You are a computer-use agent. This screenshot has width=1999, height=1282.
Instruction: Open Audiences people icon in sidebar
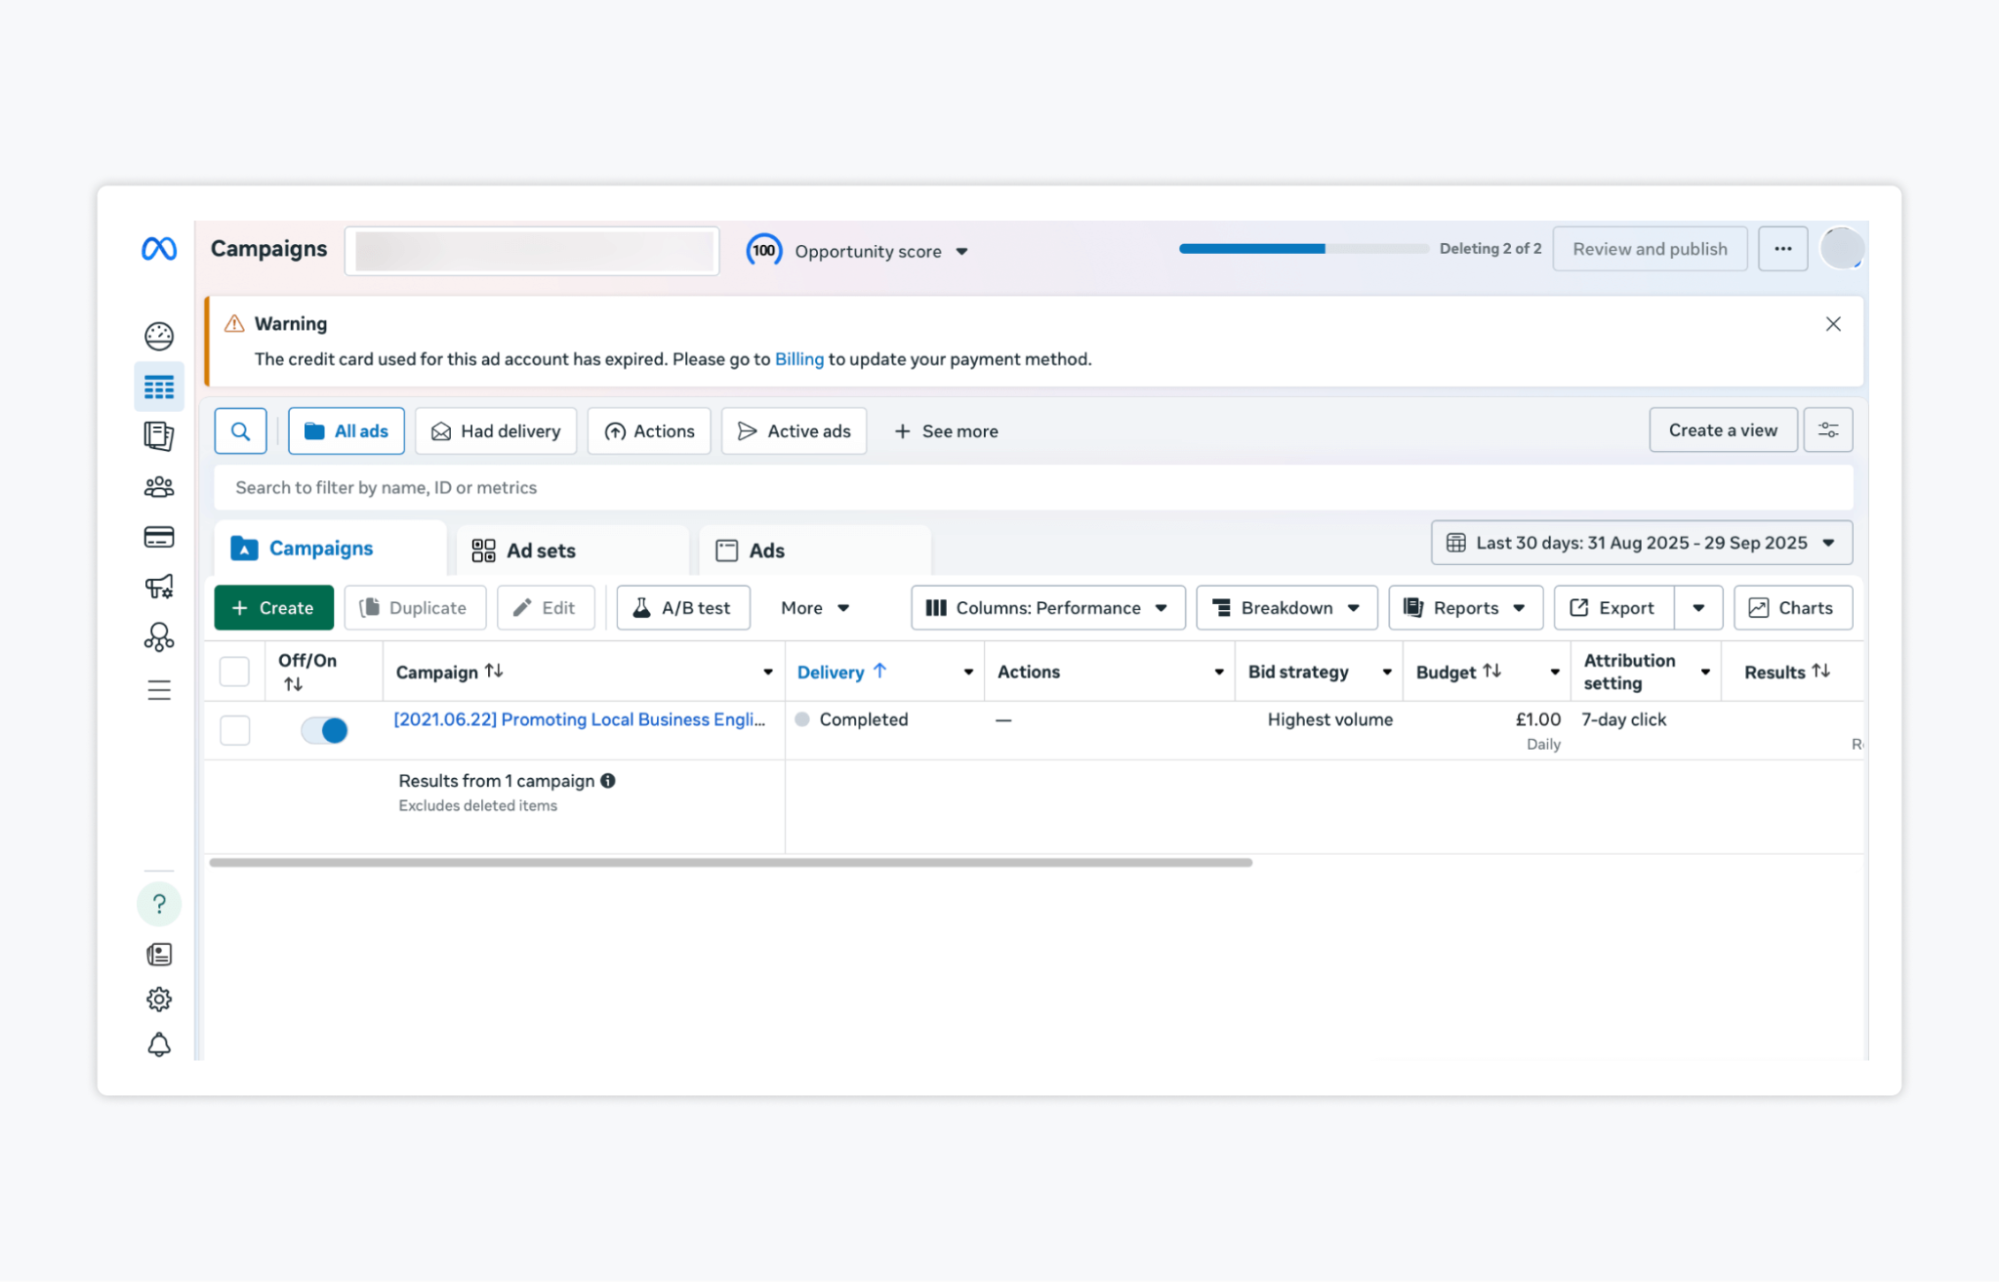tap(159, 487)
